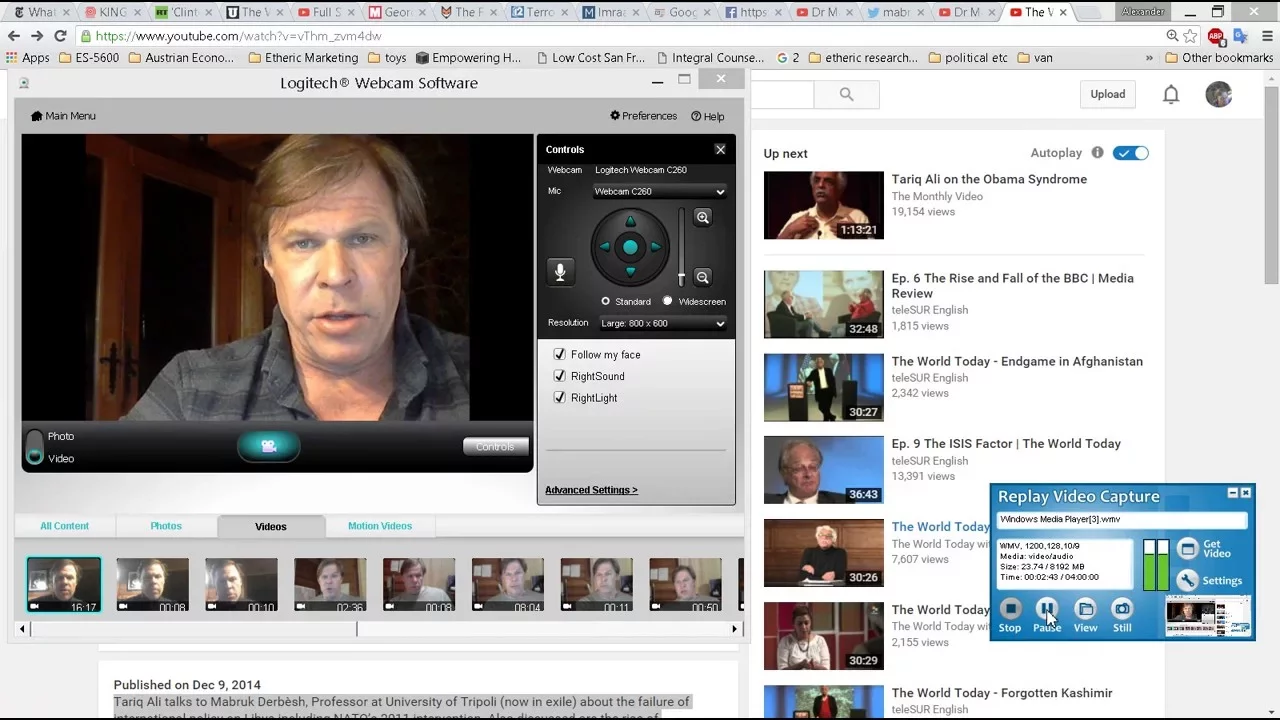Start video recording with the camcorder button

click(268, 447)
